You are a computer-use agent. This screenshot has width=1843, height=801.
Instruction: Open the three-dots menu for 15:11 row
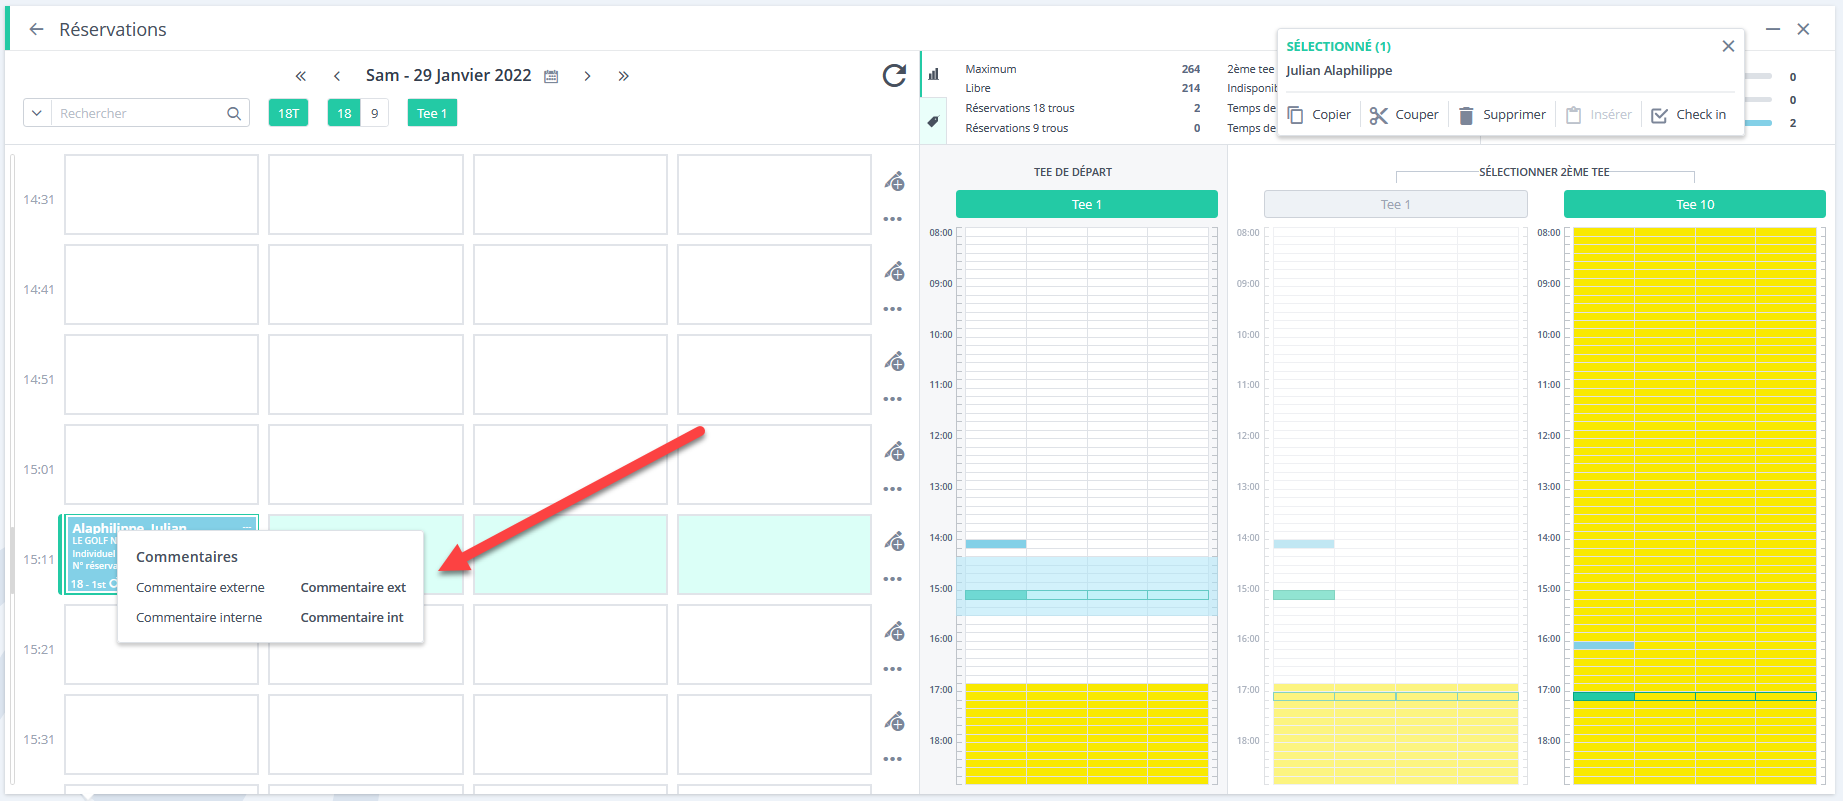(893, 579)
